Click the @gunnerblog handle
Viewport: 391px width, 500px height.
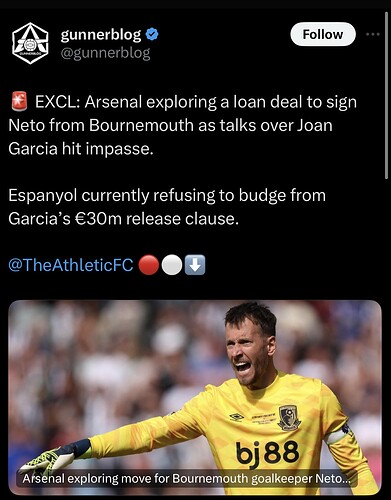(x=105, y=53)
